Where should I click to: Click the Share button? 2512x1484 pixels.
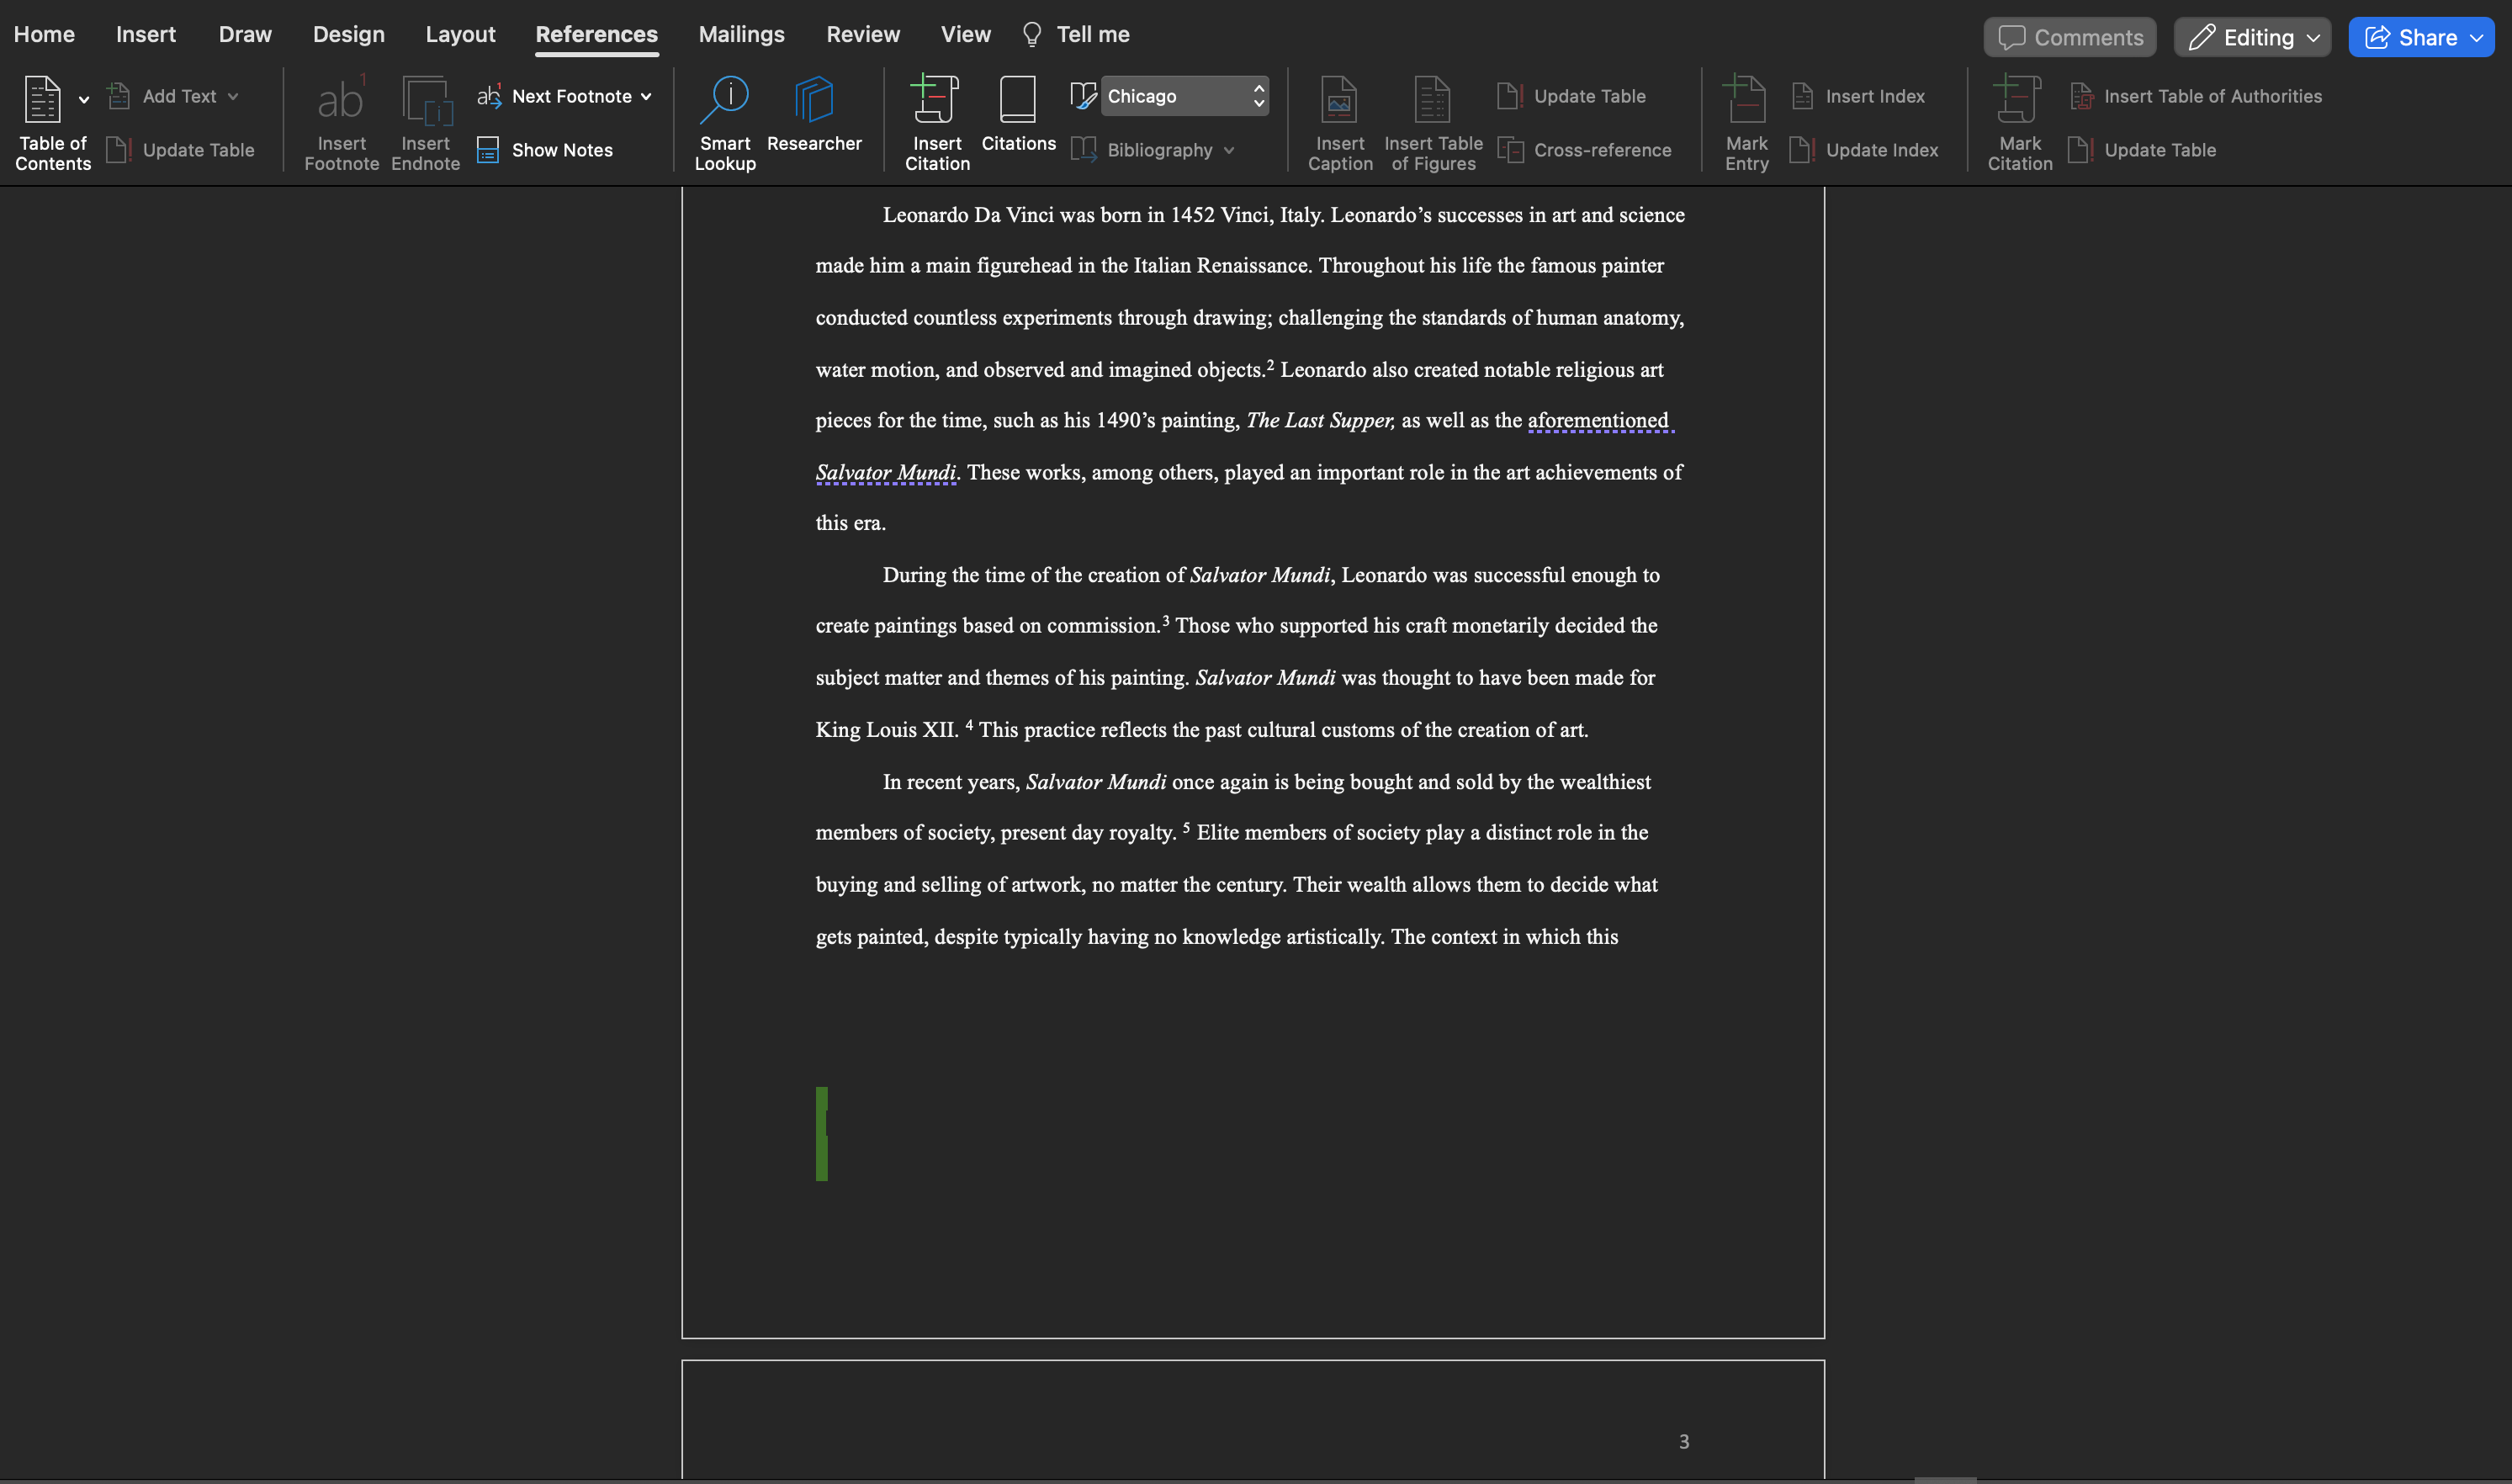click(2421, 37)
